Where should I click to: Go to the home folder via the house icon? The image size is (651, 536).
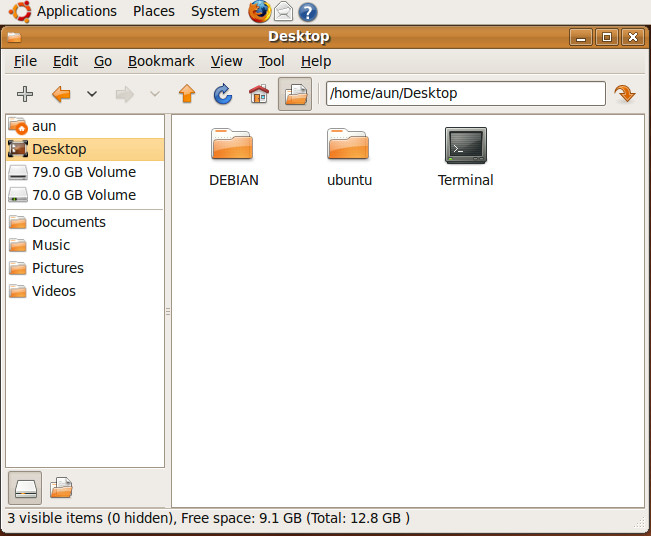click(x=259, y=94)
